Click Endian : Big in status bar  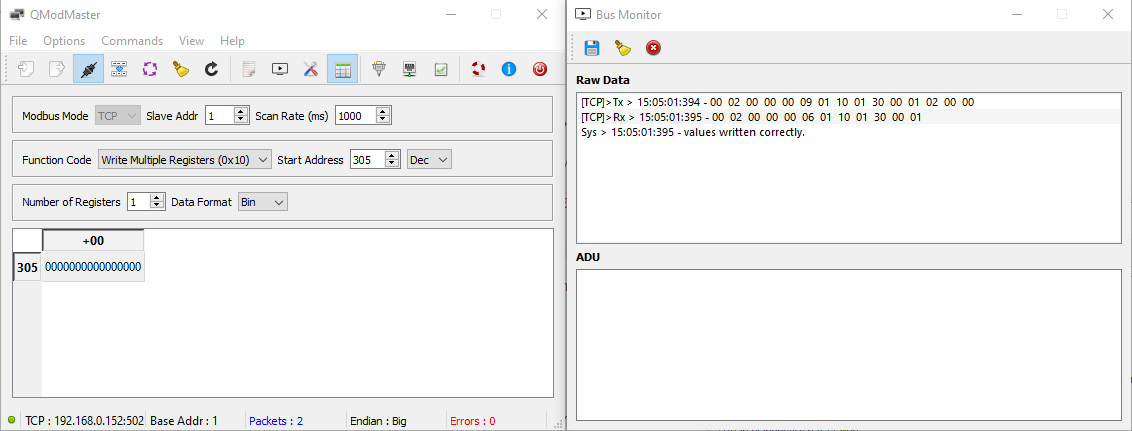(x=378, y=421)
